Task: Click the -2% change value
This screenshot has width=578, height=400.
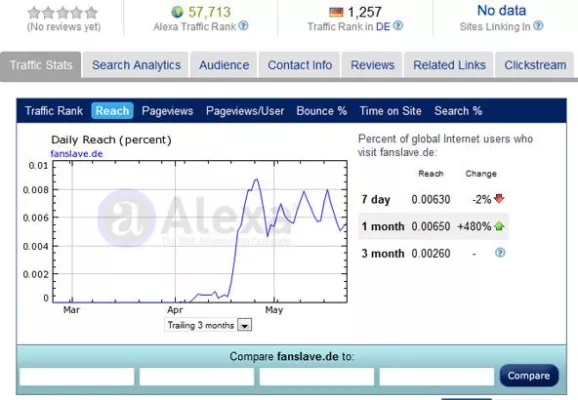Action: coord(482,199)
